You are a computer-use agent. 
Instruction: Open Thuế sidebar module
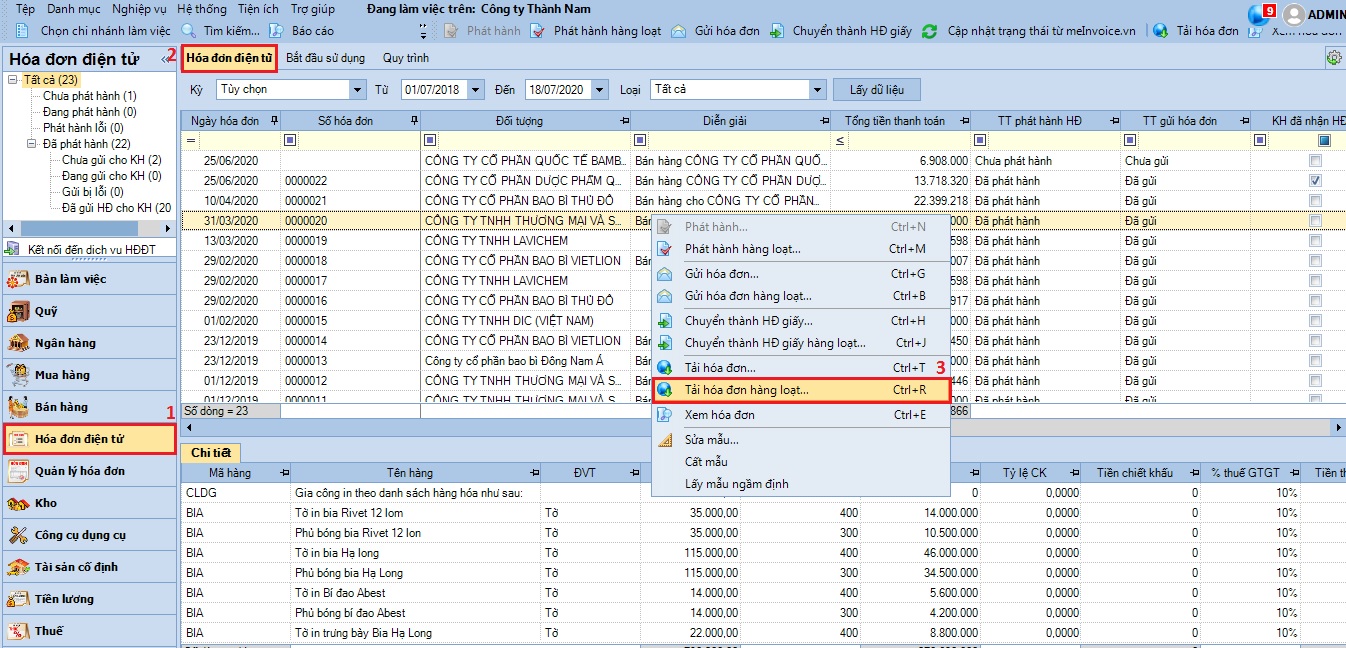point(89,631)
